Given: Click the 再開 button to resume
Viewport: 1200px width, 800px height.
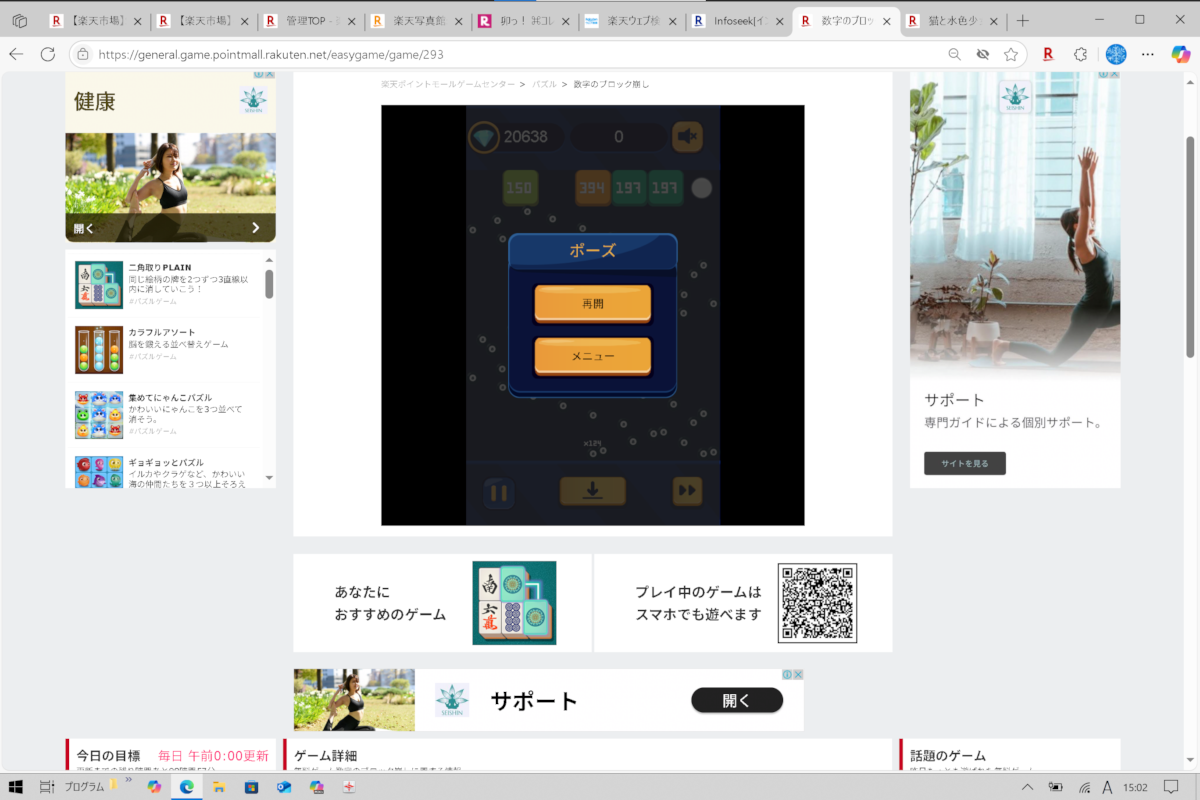Looking at the screenshot, I should coord(593,303).
